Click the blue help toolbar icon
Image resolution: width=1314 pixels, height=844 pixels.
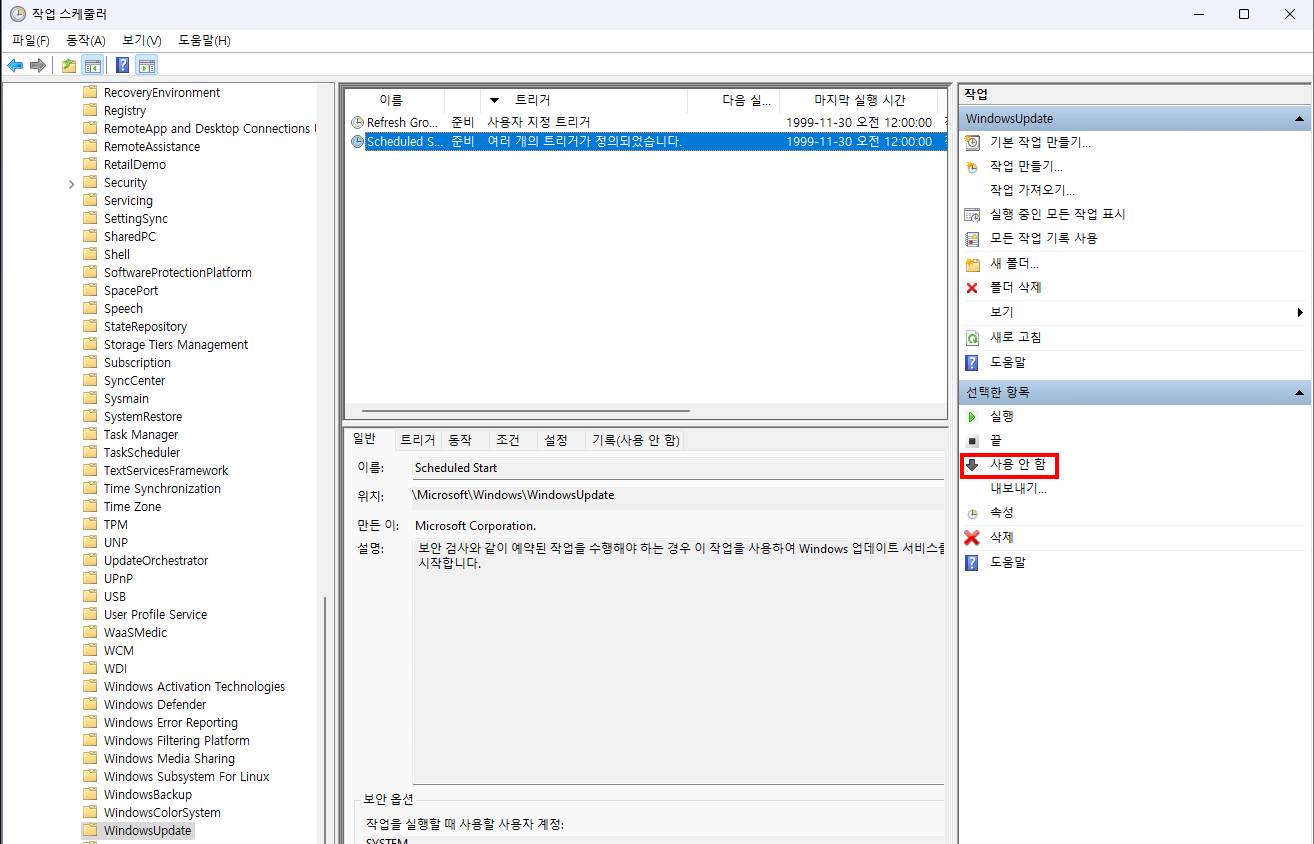122,66
